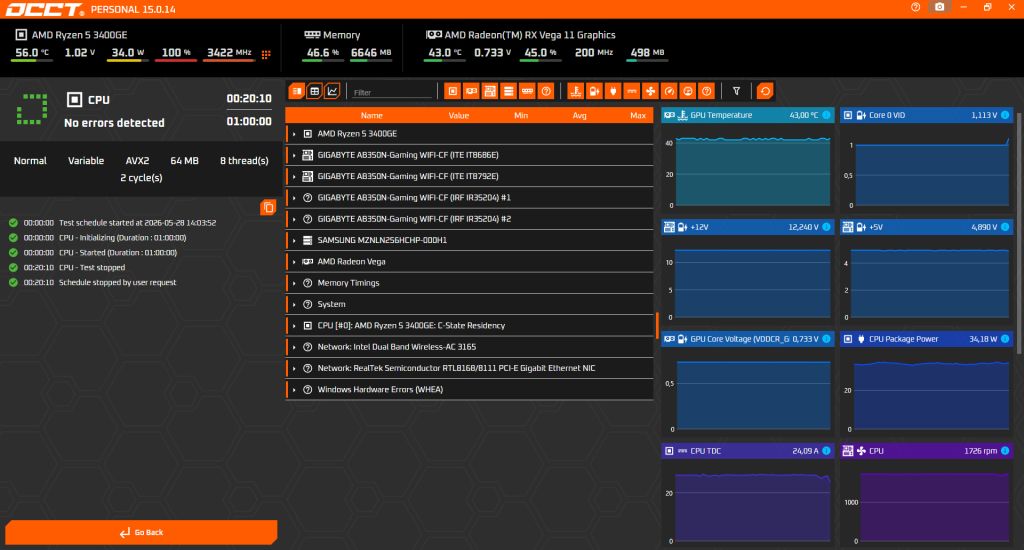Image resolution: width=1024 pixels, height=550 pixels.
Task: Expand the AMD Ryzen 5 3400GE row
Action: pyautogui.click(x=294, y=134)
